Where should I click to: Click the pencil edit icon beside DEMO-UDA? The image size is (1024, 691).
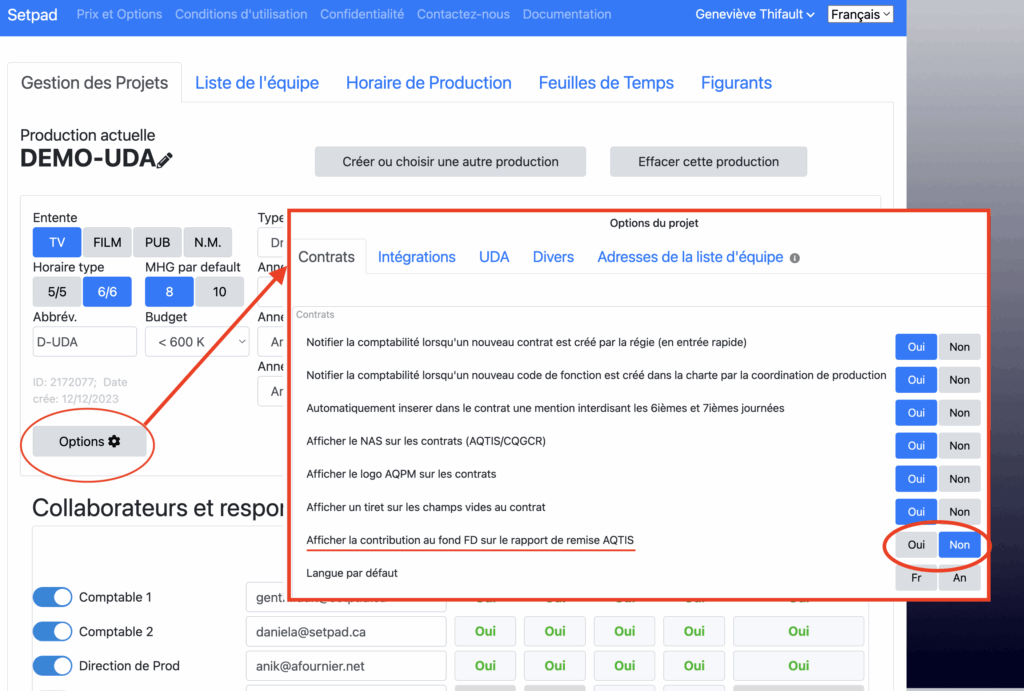[x=165, y=160]
